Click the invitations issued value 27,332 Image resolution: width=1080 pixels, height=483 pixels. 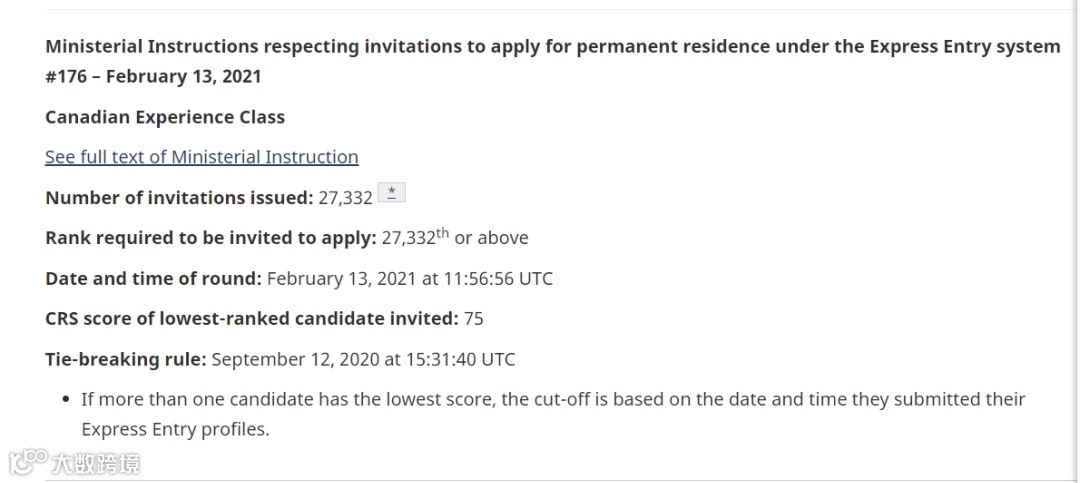pyautogui.click(x=345, y=198)
